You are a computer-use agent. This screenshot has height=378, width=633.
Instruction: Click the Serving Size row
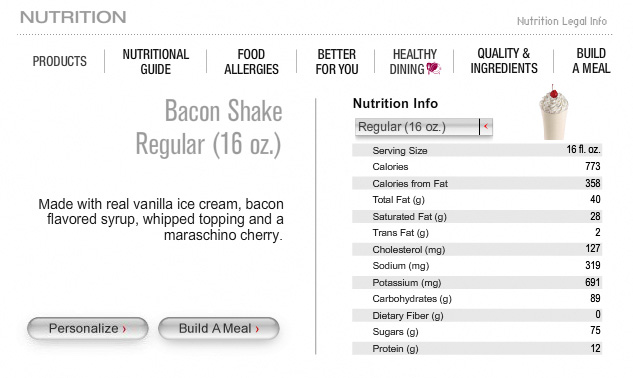pyautogui.click(x=477, y=150)
